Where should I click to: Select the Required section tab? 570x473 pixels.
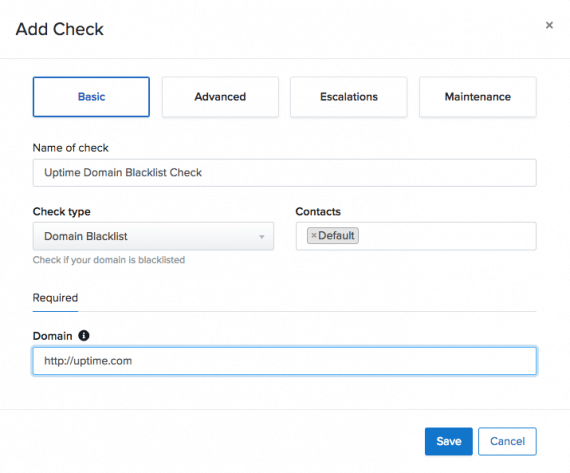(55, 298)
